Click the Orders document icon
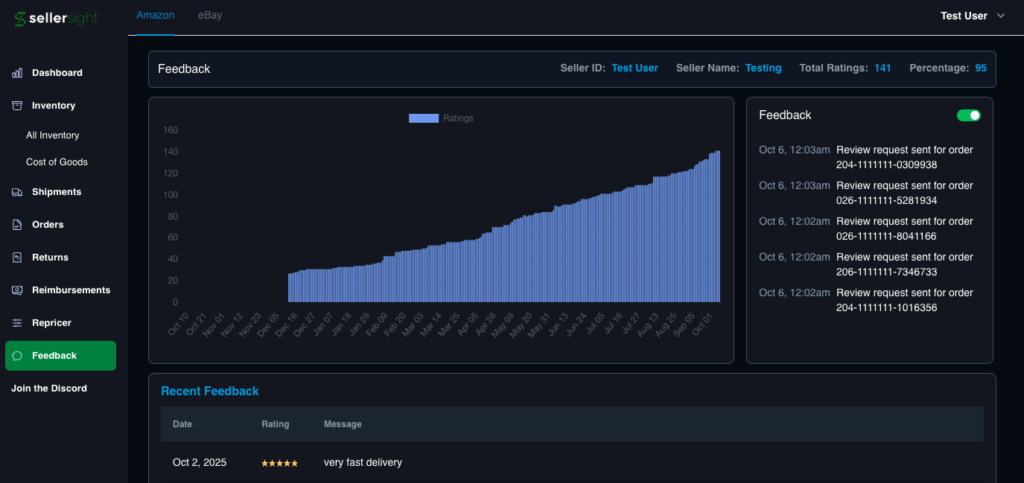The height and width of the screenshot is (483, 1024). [x=17, y=225]
